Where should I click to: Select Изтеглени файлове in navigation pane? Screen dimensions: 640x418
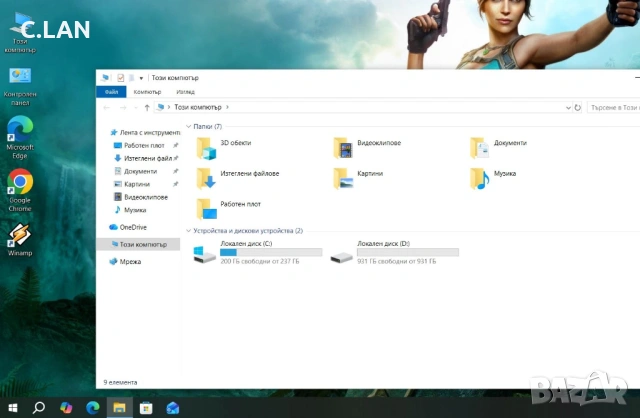point(144,158)
